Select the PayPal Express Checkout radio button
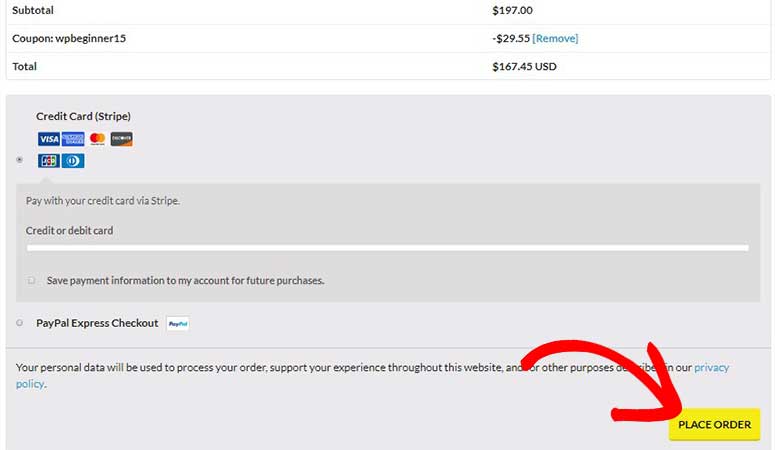775x450 pixels. coord(19,323)
